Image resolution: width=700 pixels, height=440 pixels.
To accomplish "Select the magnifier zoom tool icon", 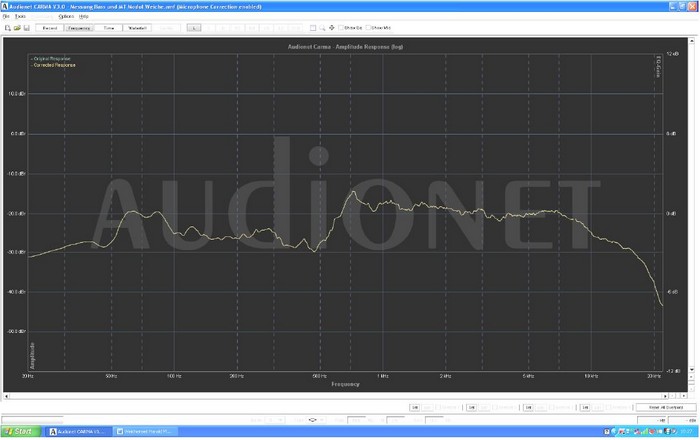I will coord(322,28).
